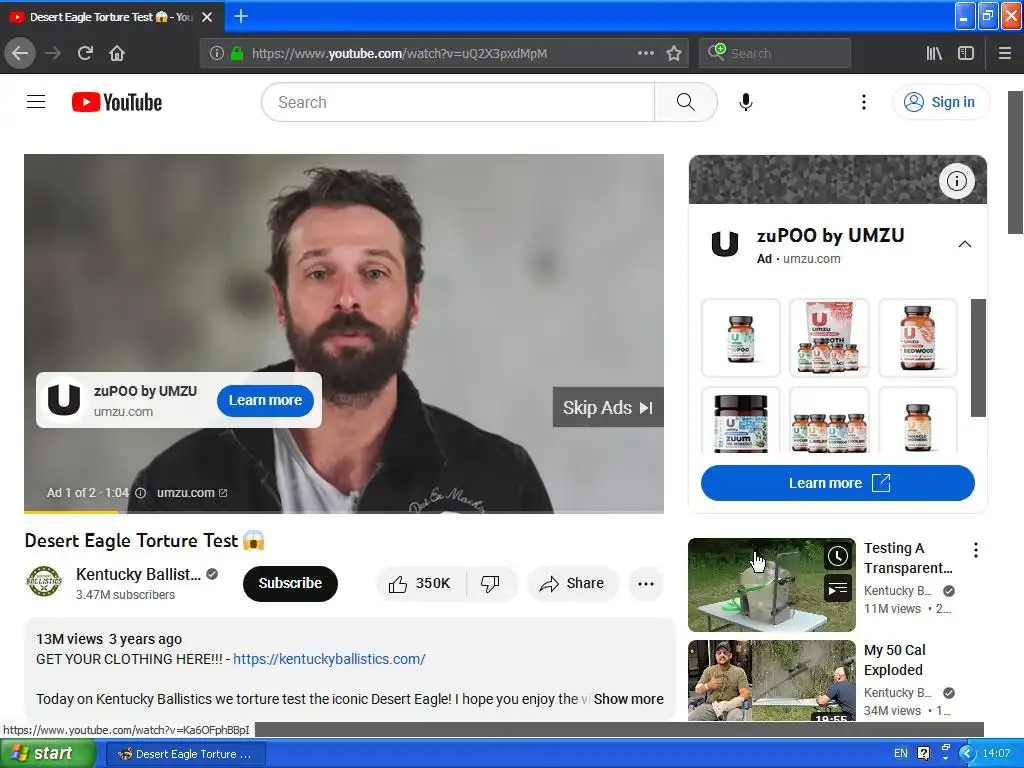
Task: Open YouTube settings three-dot menu
Action: (863, 102)
